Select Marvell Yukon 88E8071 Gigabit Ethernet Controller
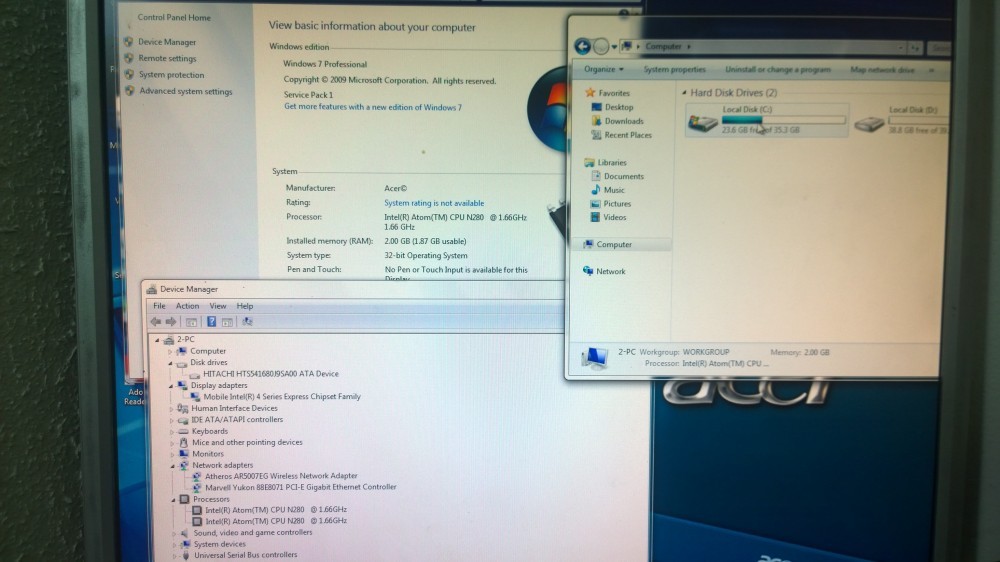 [x=300, y=487]
